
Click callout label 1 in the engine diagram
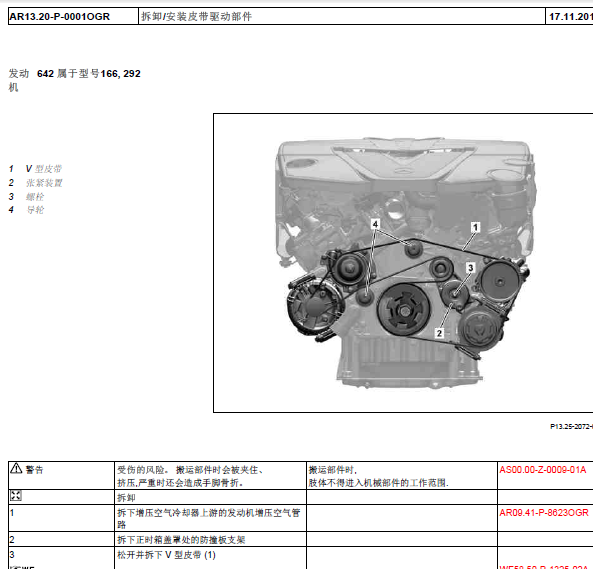(475, 227)
